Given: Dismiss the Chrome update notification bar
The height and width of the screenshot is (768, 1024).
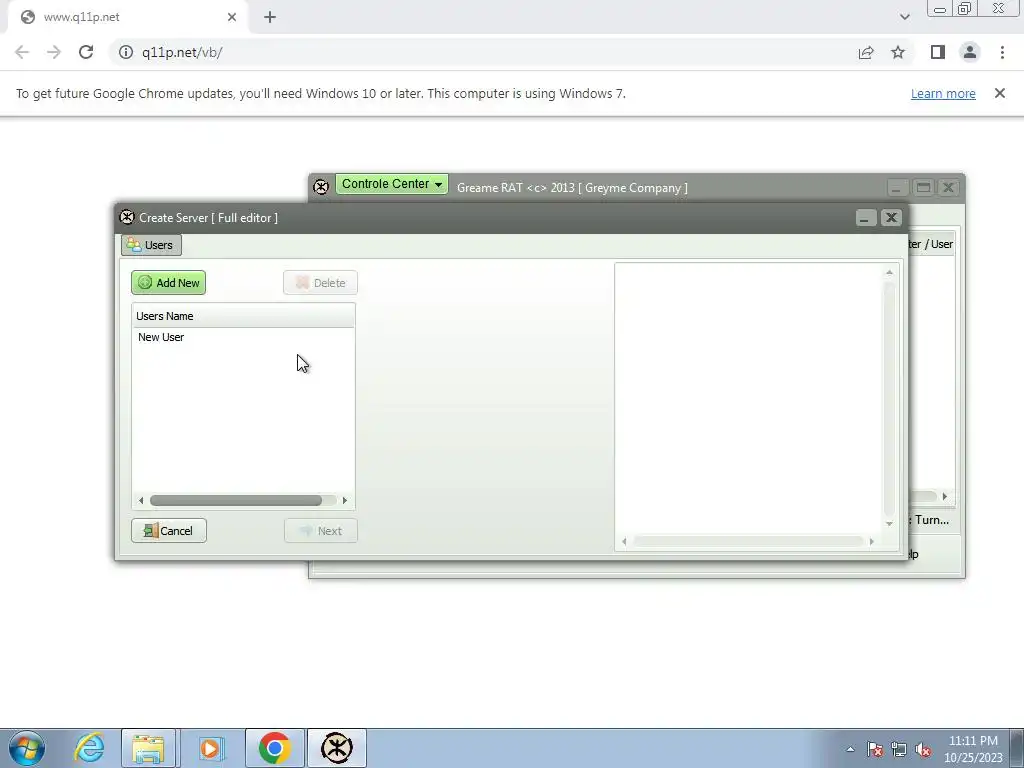Looking at the screenshot, I should point(999,93).
